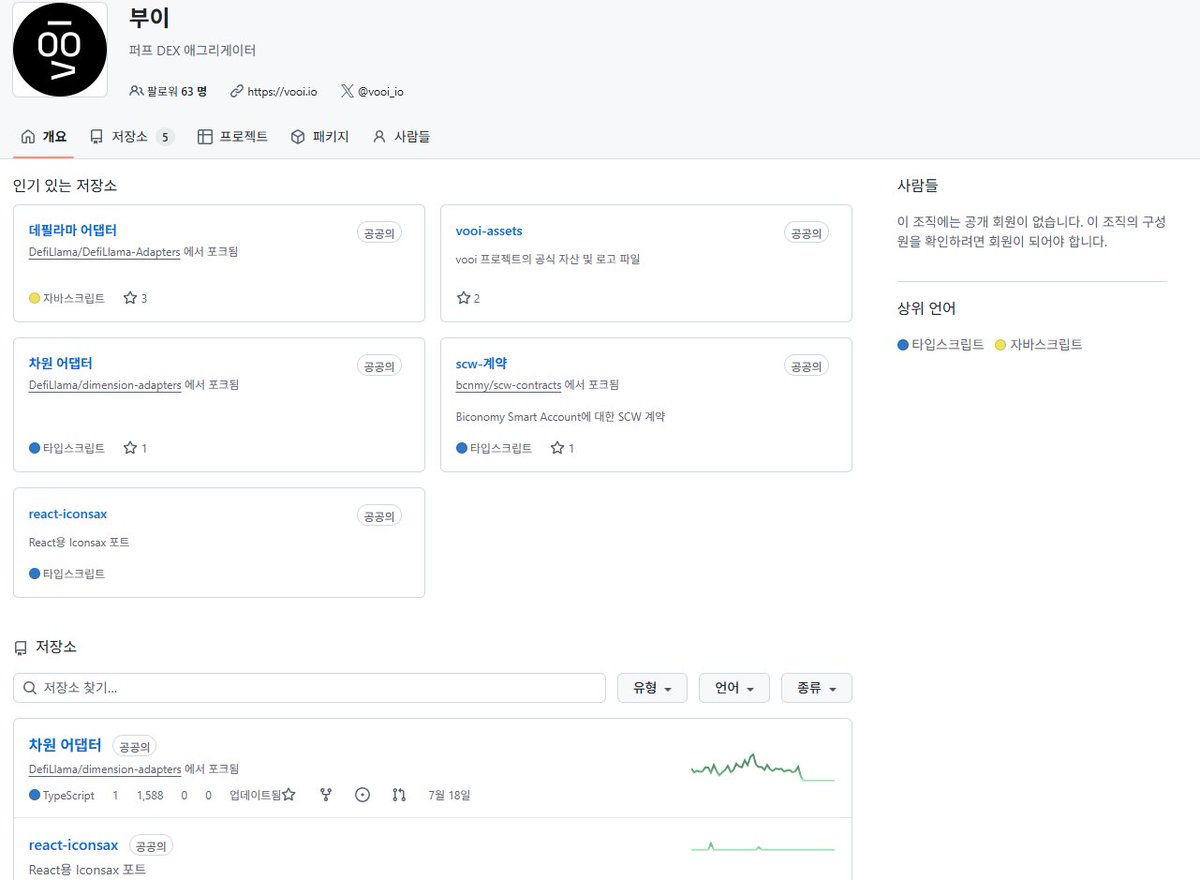Open 차원 어댑터 in the repository list
Image resolution: width=1200 pixels, height=880 pixels.
[65, 745]
